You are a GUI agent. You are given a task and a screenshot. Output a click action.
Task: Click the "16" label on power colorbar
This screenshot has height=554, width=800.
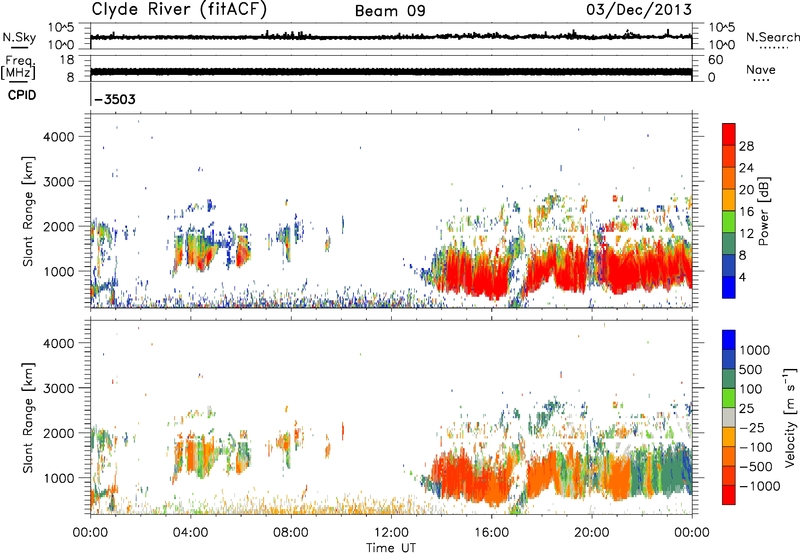pos(746,212)
